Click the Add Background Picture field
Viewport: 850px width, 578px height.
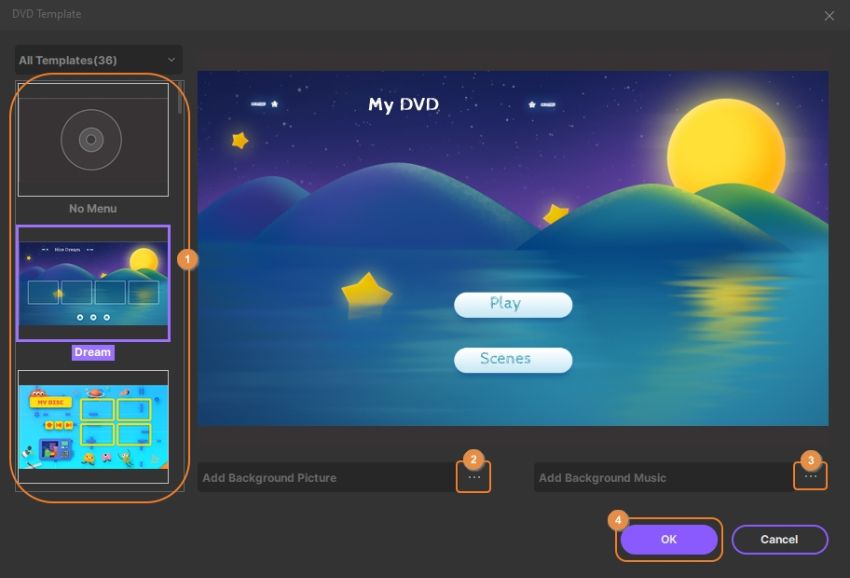pos(325,478)
